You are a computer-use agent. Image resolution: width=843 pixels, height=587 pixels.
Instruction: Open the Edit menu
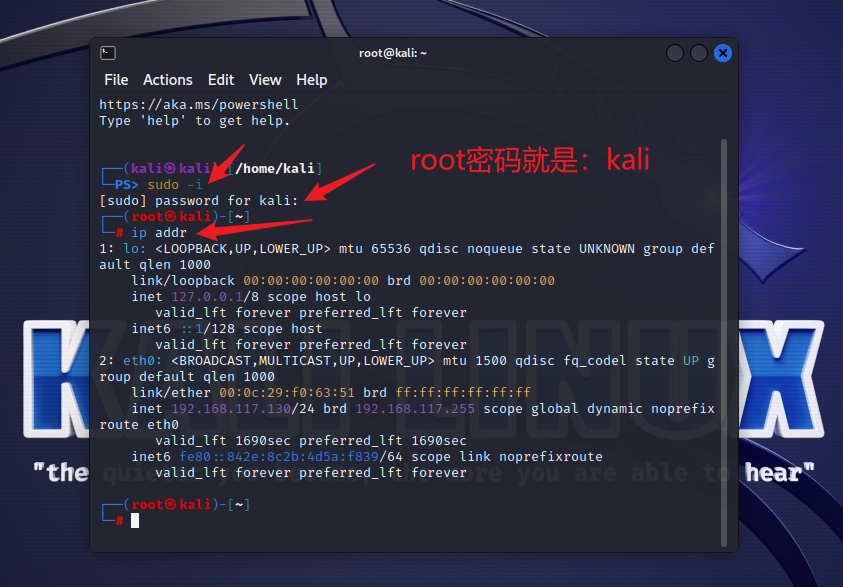tap(221, 80)
